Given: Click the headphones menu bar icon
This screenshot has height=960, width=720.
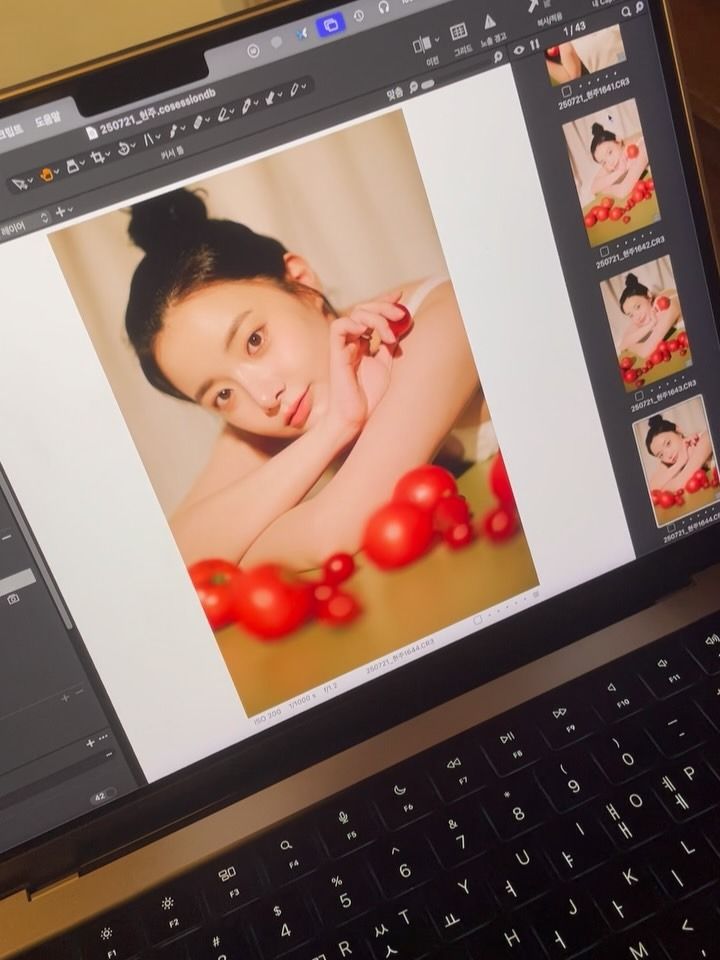Looking at the screenshot, I should 384,7.
